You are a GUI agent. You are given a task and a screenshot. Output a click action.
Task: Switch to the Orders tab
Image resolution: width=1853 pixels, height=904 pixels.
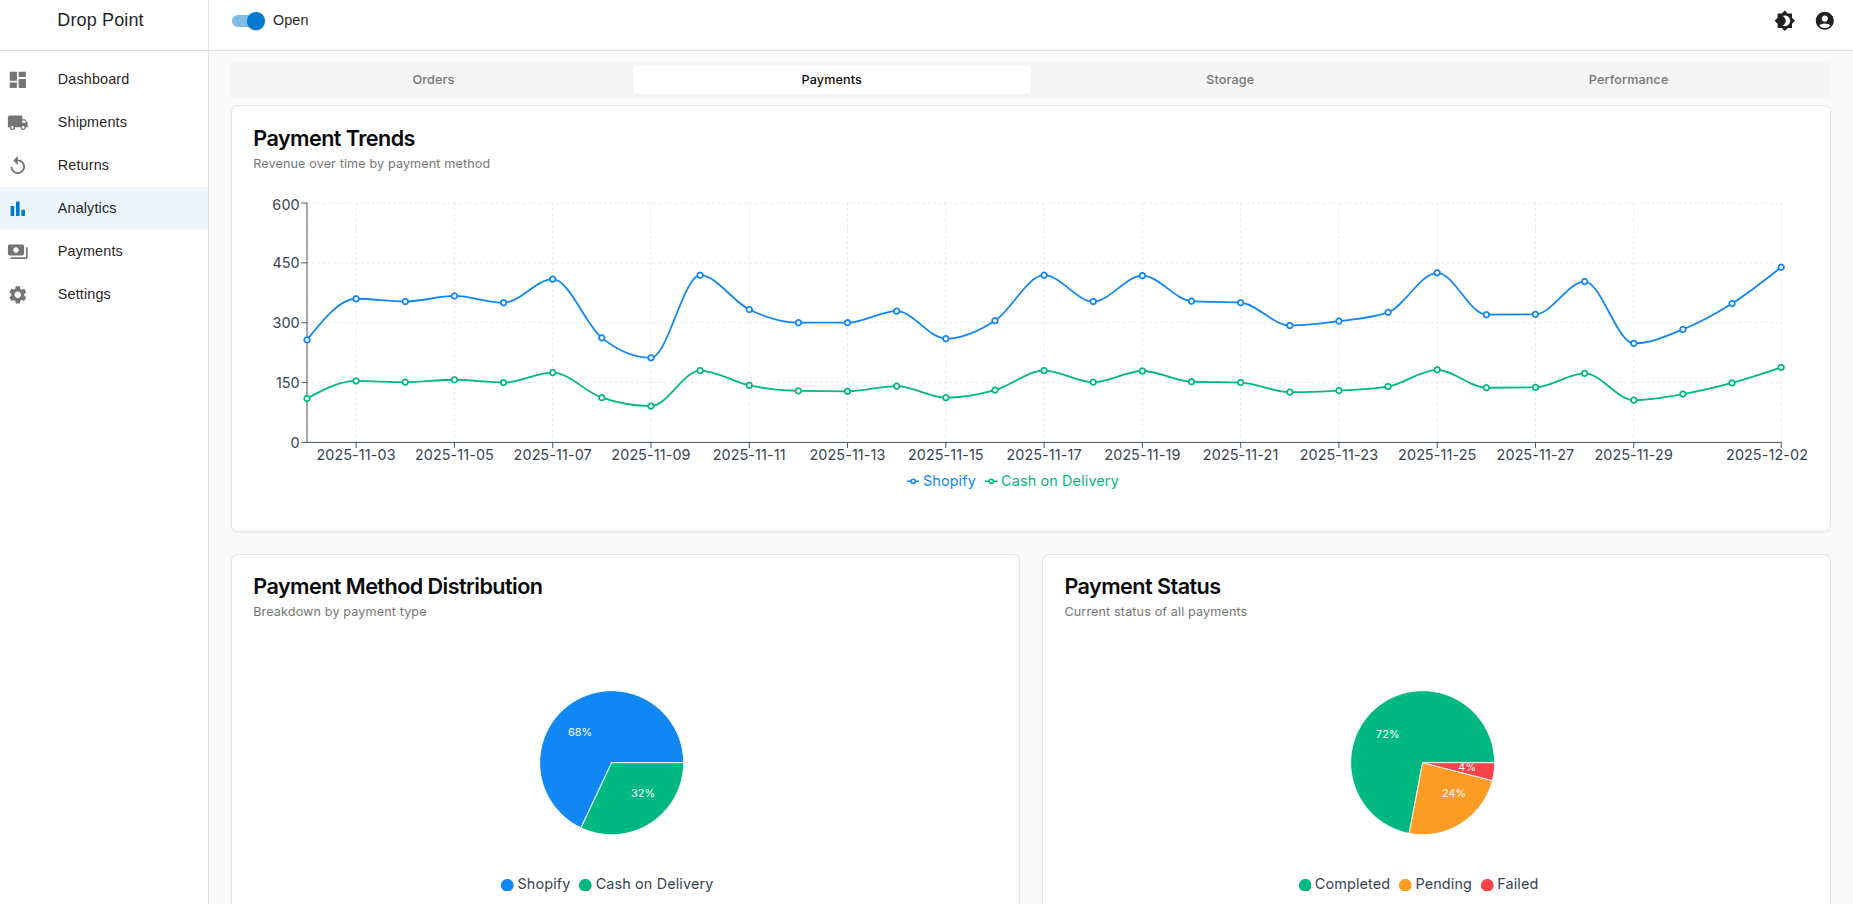tap(433, 80)
